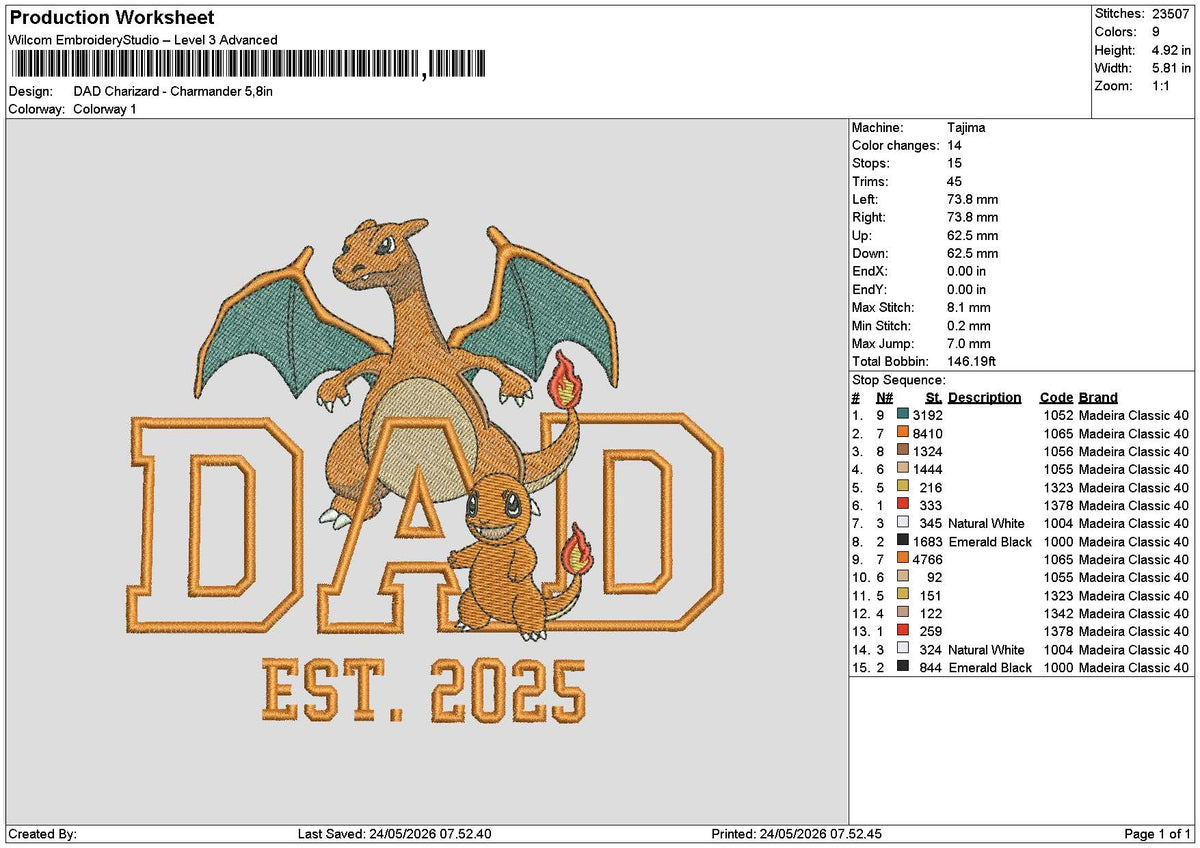Click Natural White in stop row 7
The width and height of the screenshot is (1200, 848).
coord(986,524)
